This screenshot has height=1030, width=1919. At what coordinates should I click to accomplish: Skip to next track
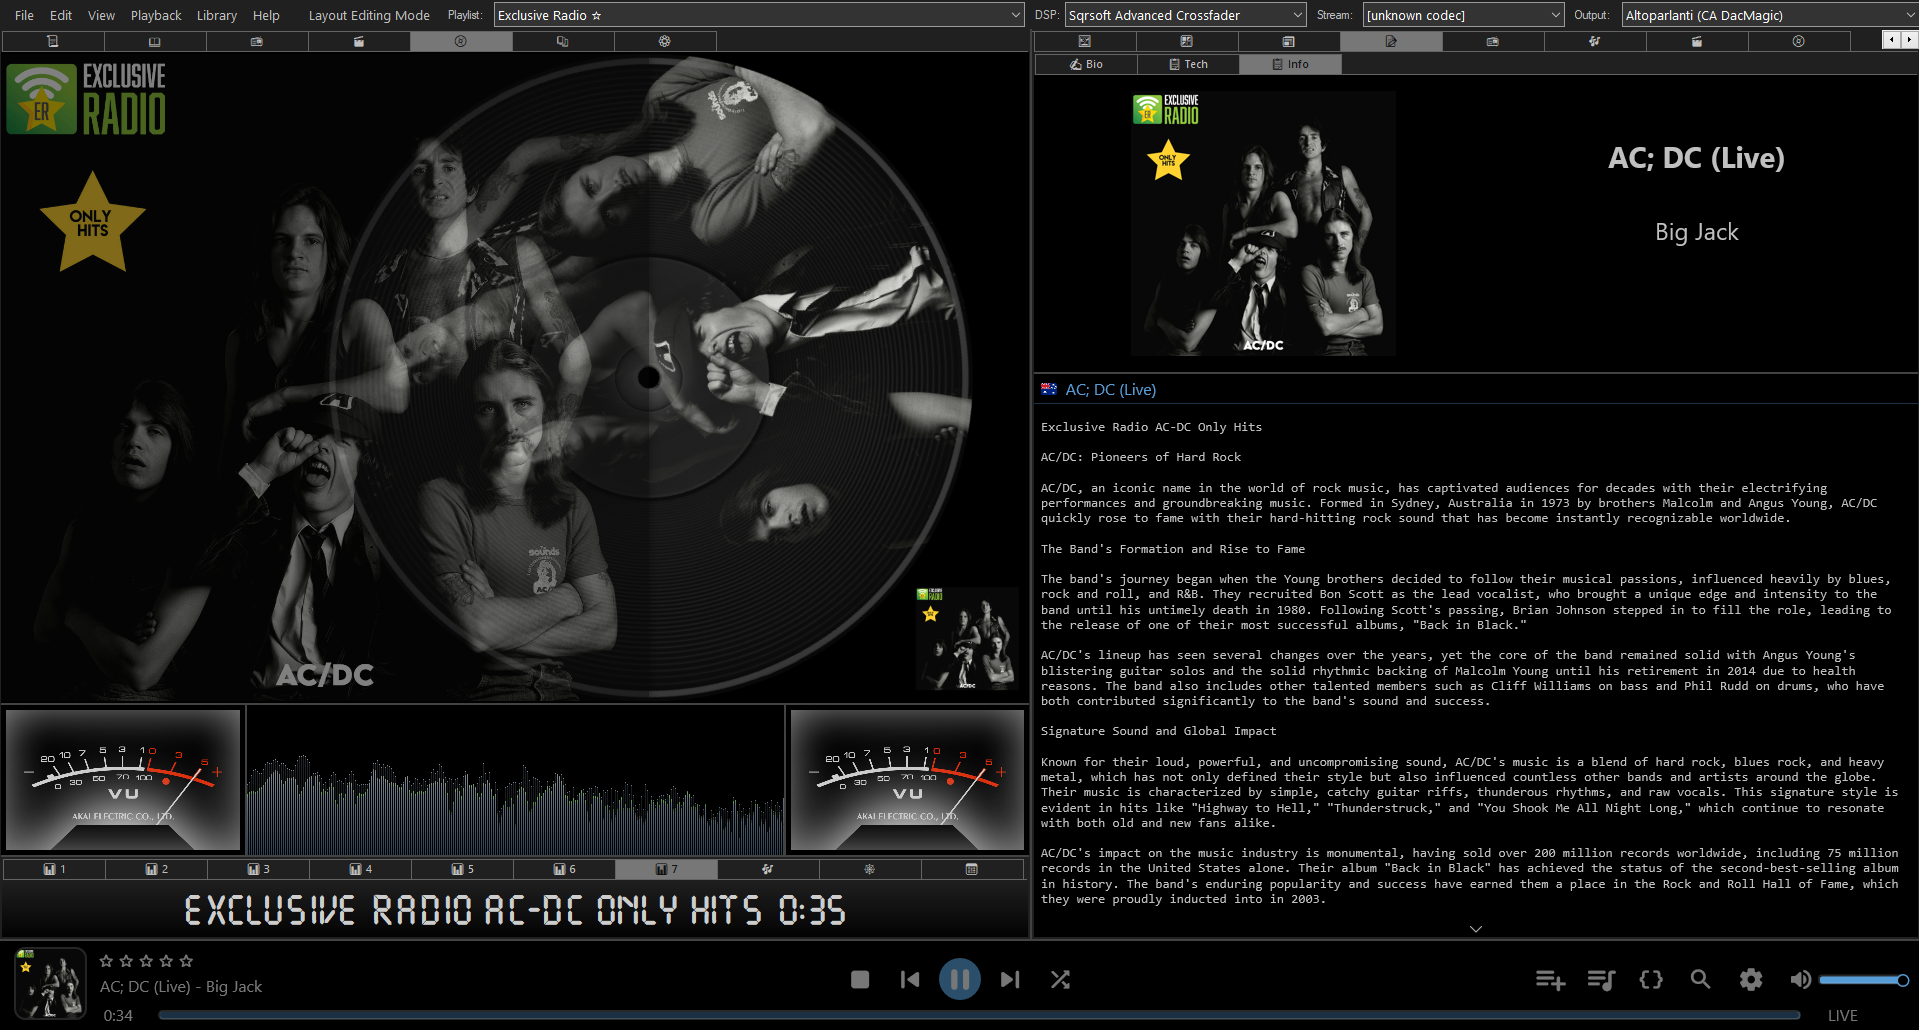coord(1010,980)
